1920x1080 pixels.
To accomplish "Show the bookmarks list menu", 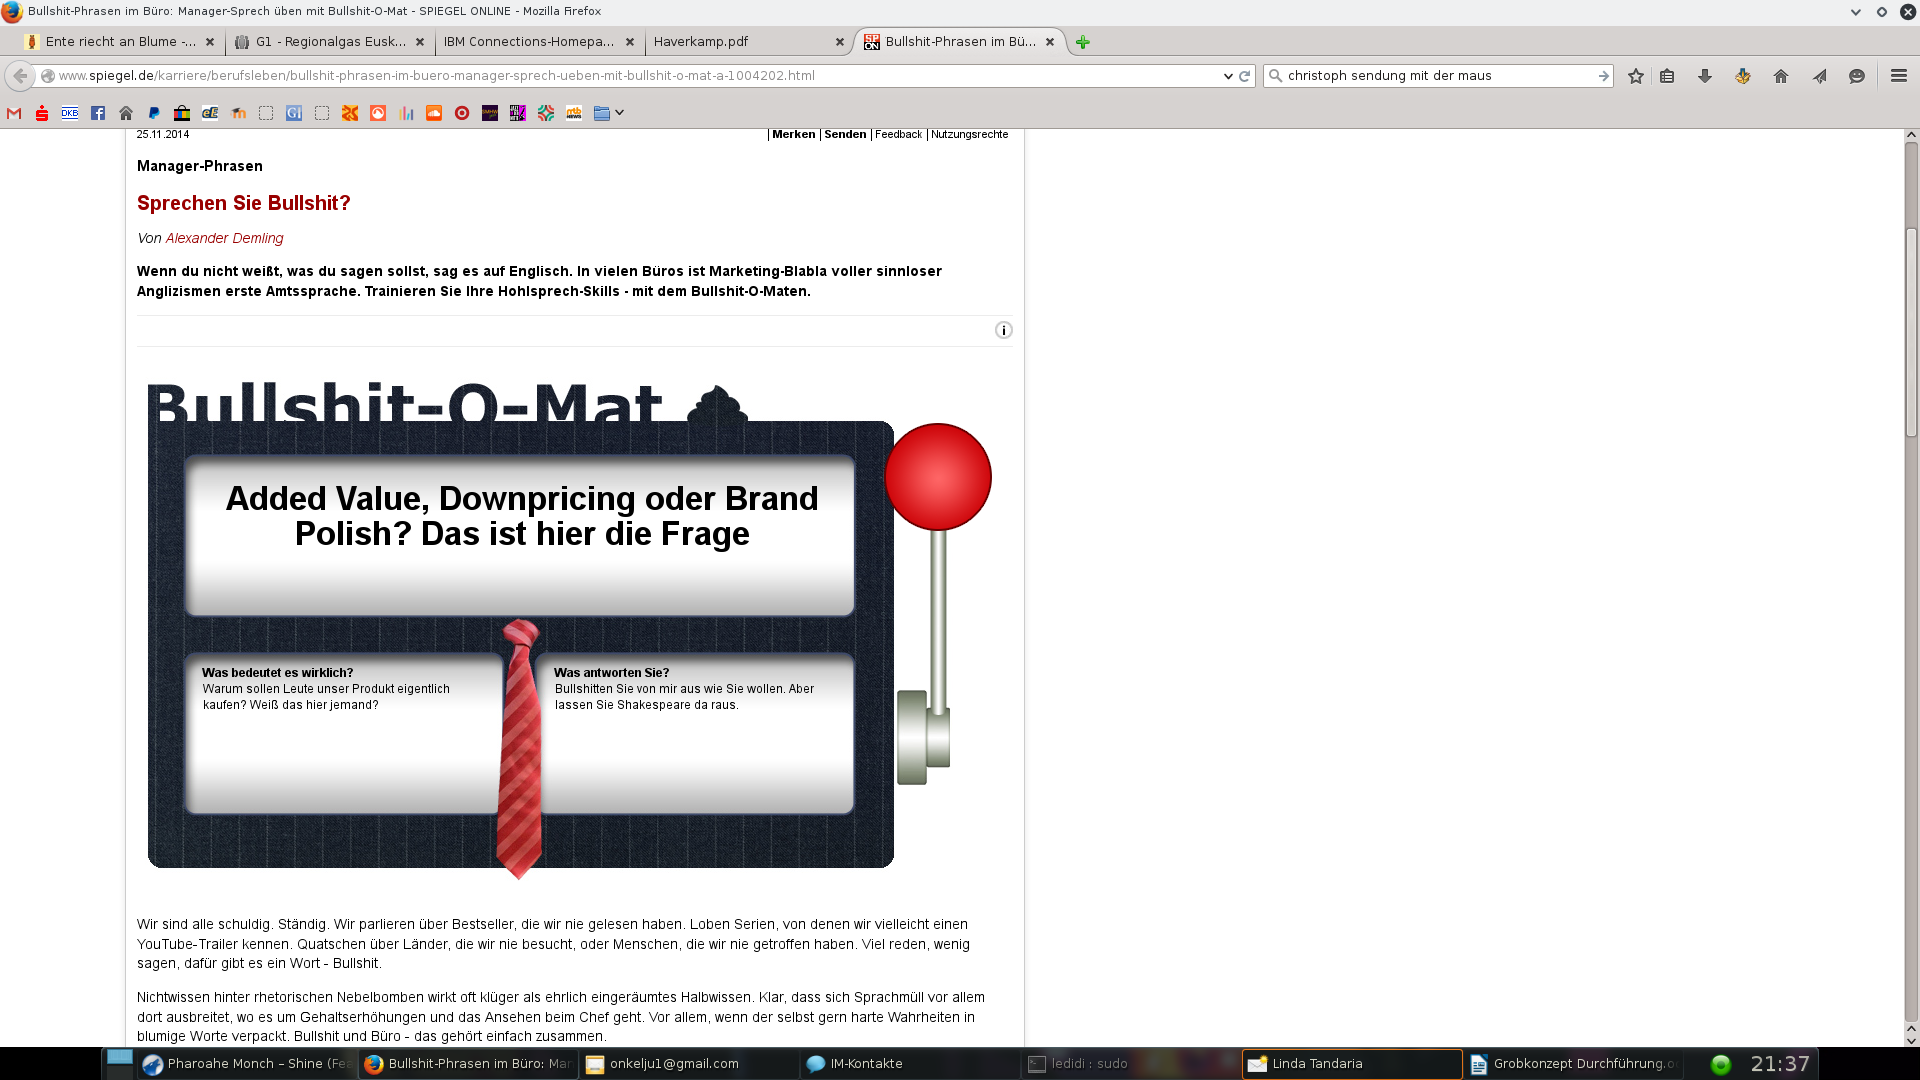I will 1667,76.
